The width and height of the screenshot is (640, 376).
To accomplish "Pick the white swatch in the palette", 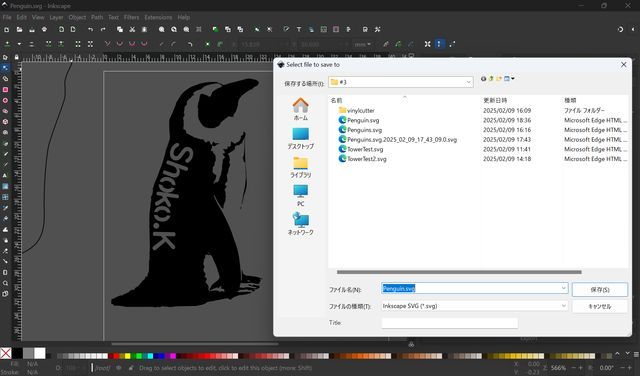I will (x=40, y=353).
